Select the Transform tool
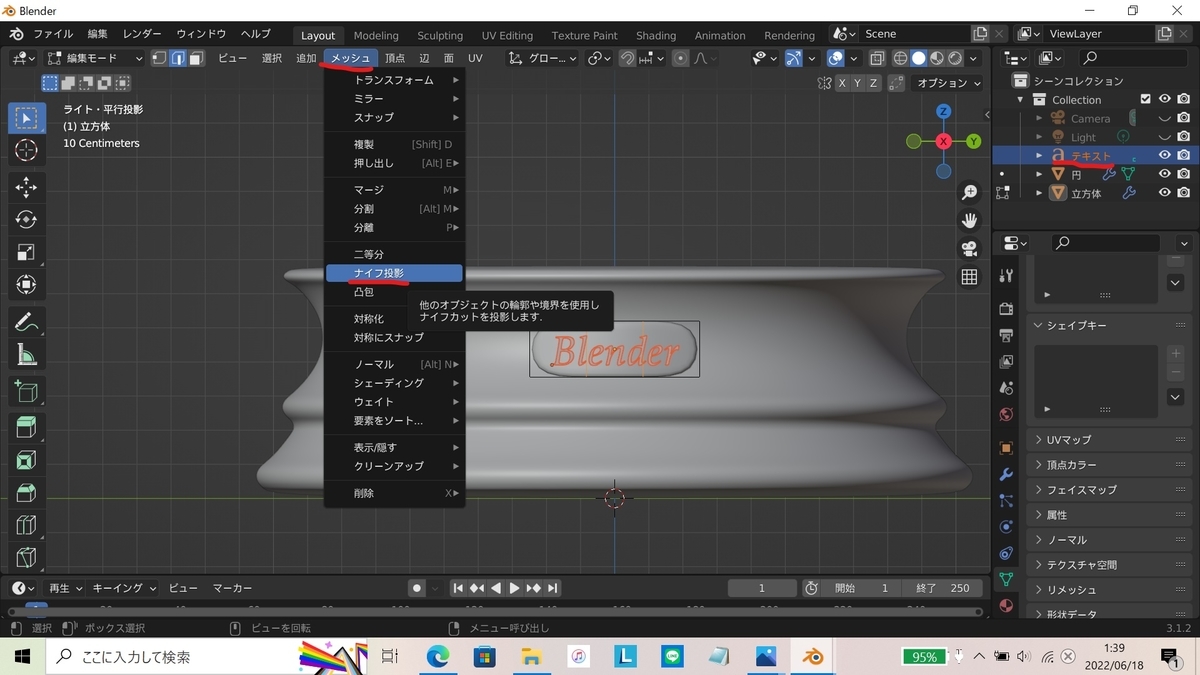This screenshot has width=1200, height=675. tap(27, 286)
